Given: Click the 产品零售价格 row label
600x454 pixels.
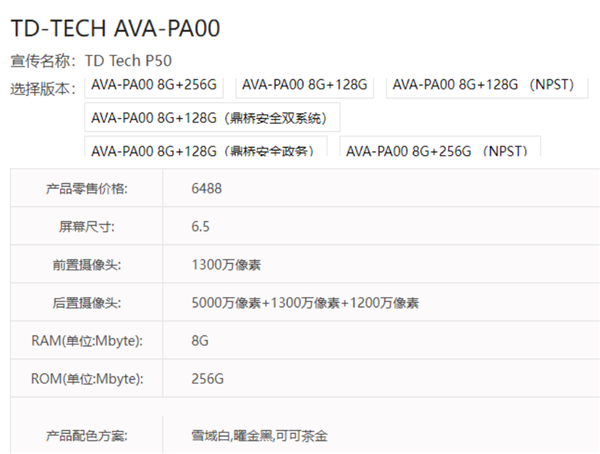Looking at the screenshot, I should (87, 189).
